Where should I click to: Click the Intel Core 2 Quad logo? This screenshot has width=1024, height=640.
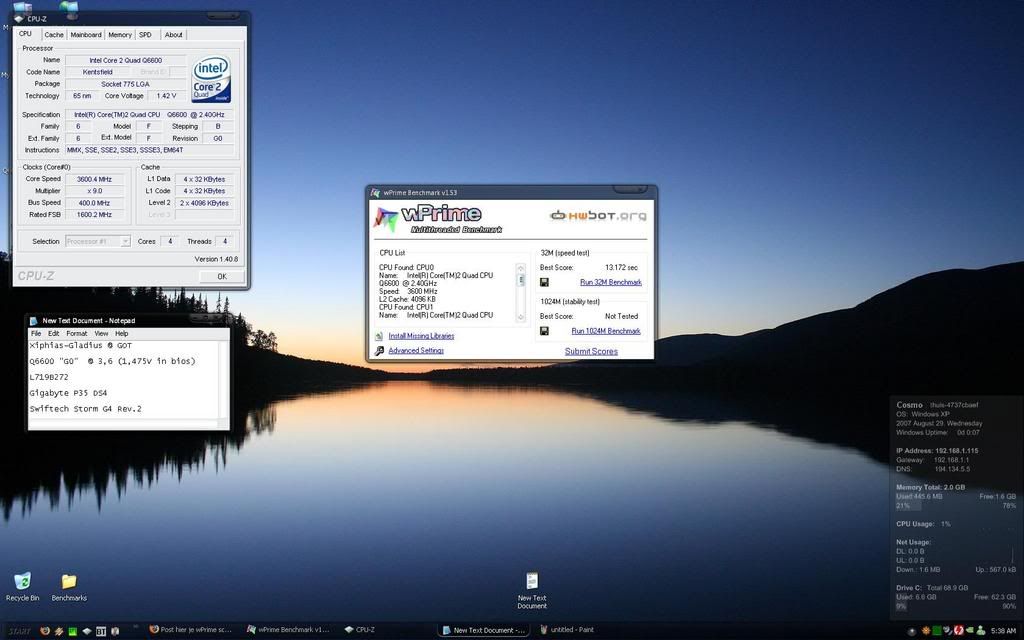211,80
